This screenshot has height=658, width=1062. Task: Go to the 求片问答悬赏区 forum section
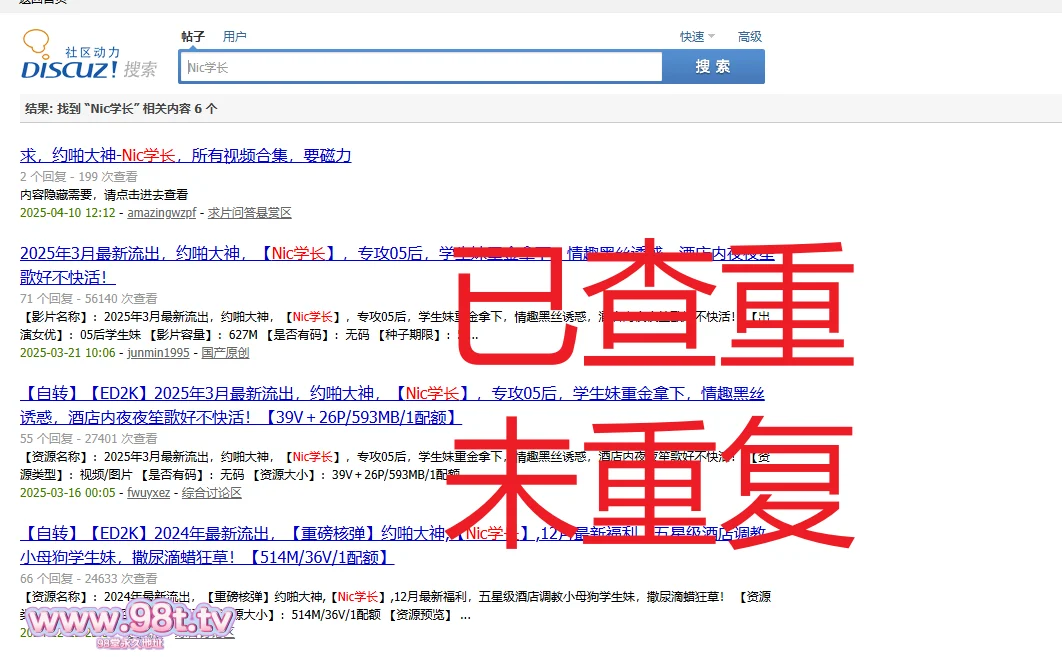(x=249, y=213)
